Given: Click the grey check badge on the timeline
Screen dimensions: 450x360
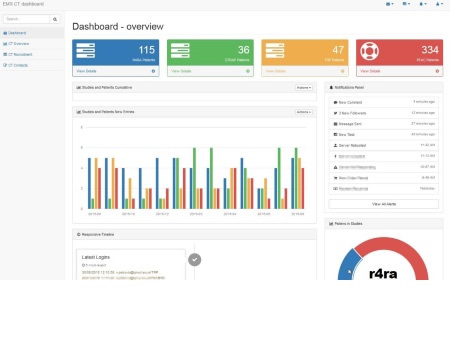Looking at the screenshot, I should coord(195,260).
